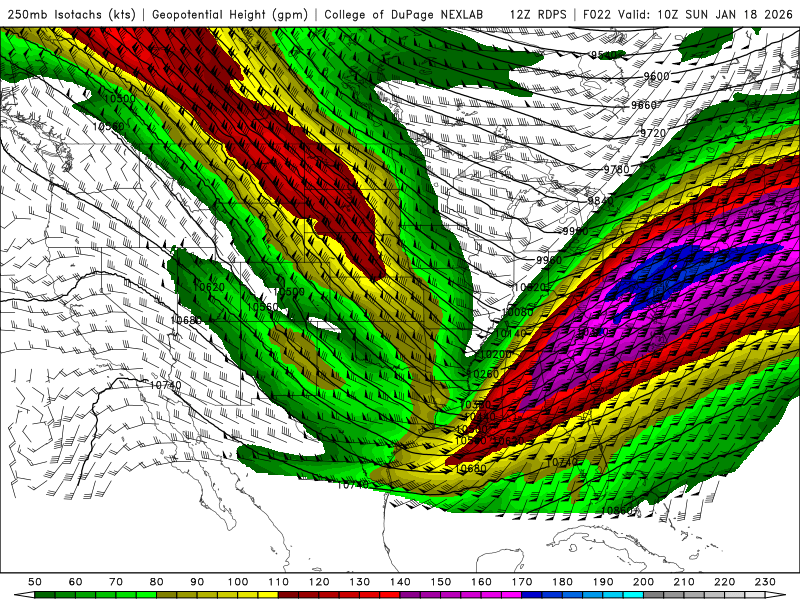Select the cyan swatch ending at 200
800x600 pixels.
pos(633,595)
